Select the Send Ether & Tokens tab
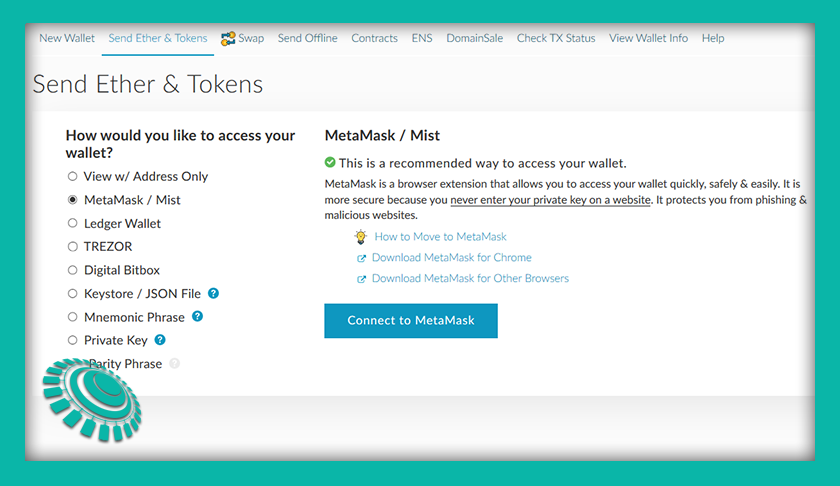Screen dimensions: 840x486 [x=158, y=38]
